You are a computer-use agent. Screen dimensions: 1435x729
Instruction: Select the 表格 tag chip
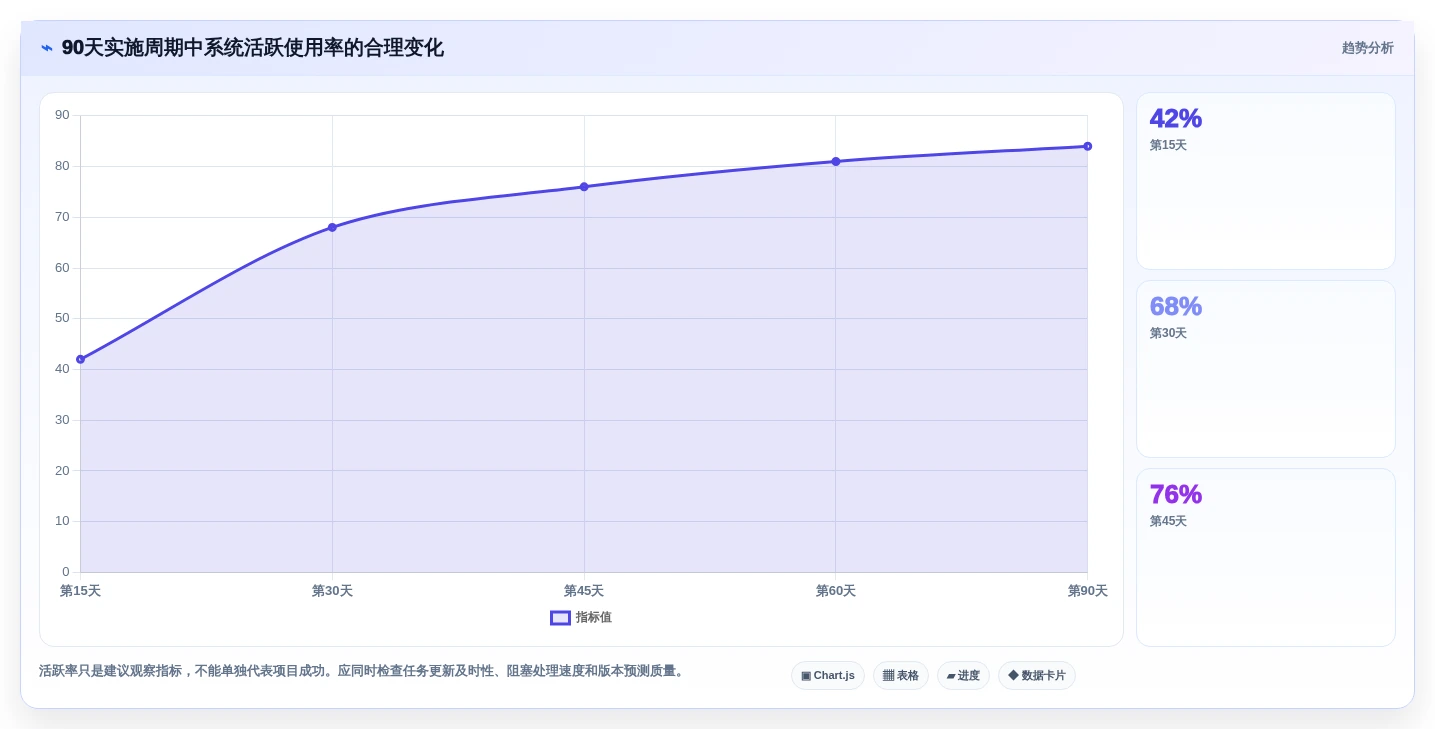(901, 676)
